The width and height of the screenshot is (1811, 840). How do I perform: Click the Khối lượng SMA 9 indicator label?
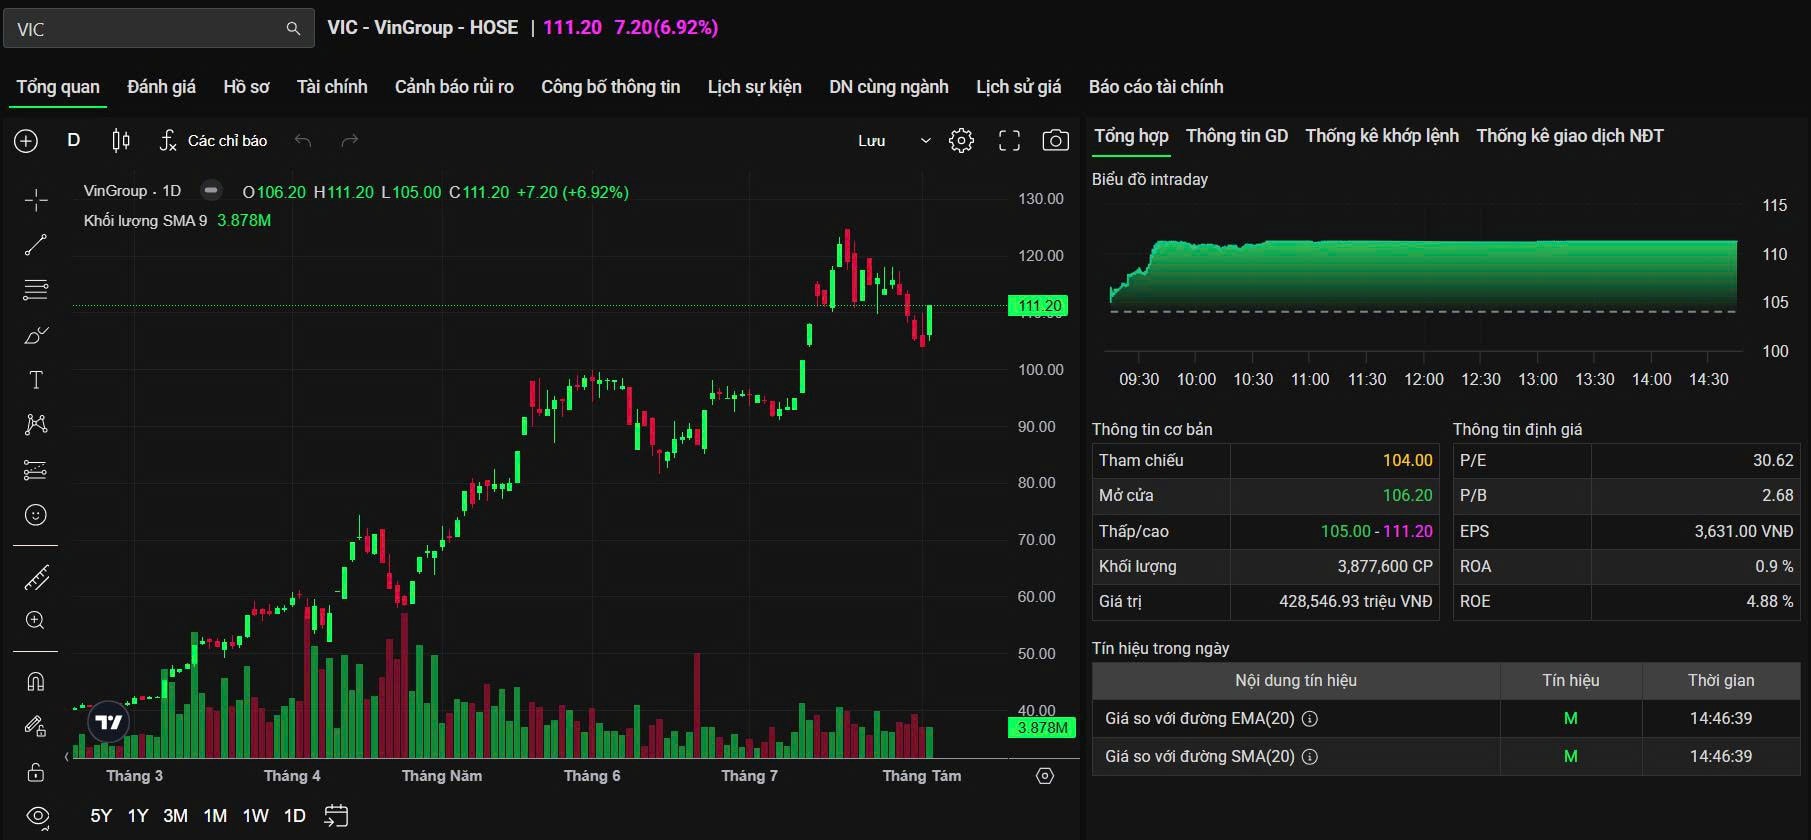pyautogui.click(x=146, y=220)
